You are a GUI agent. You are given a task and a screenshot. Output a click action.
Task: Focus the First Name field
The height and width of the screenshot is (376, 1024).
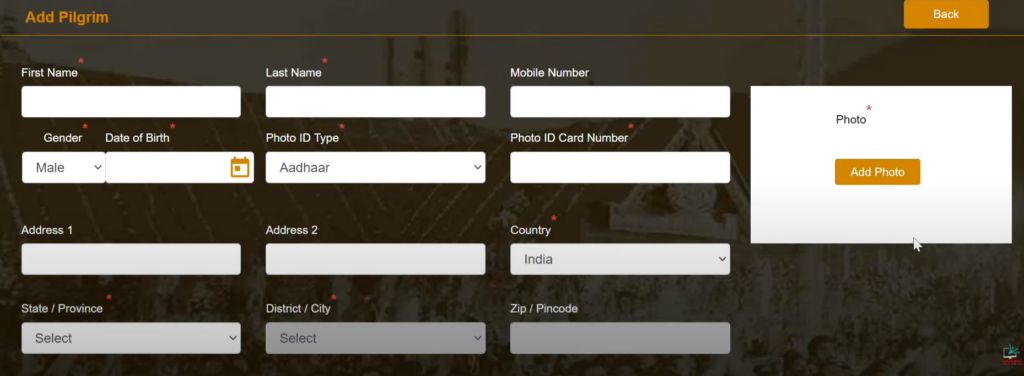tap(131, 102)
